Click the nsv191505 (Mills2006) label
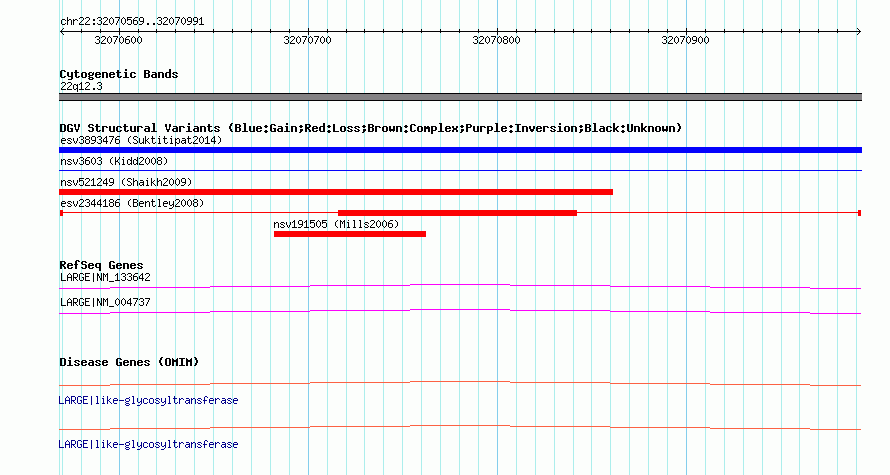This screenshot has width=890, height=475. pos(336,224)
